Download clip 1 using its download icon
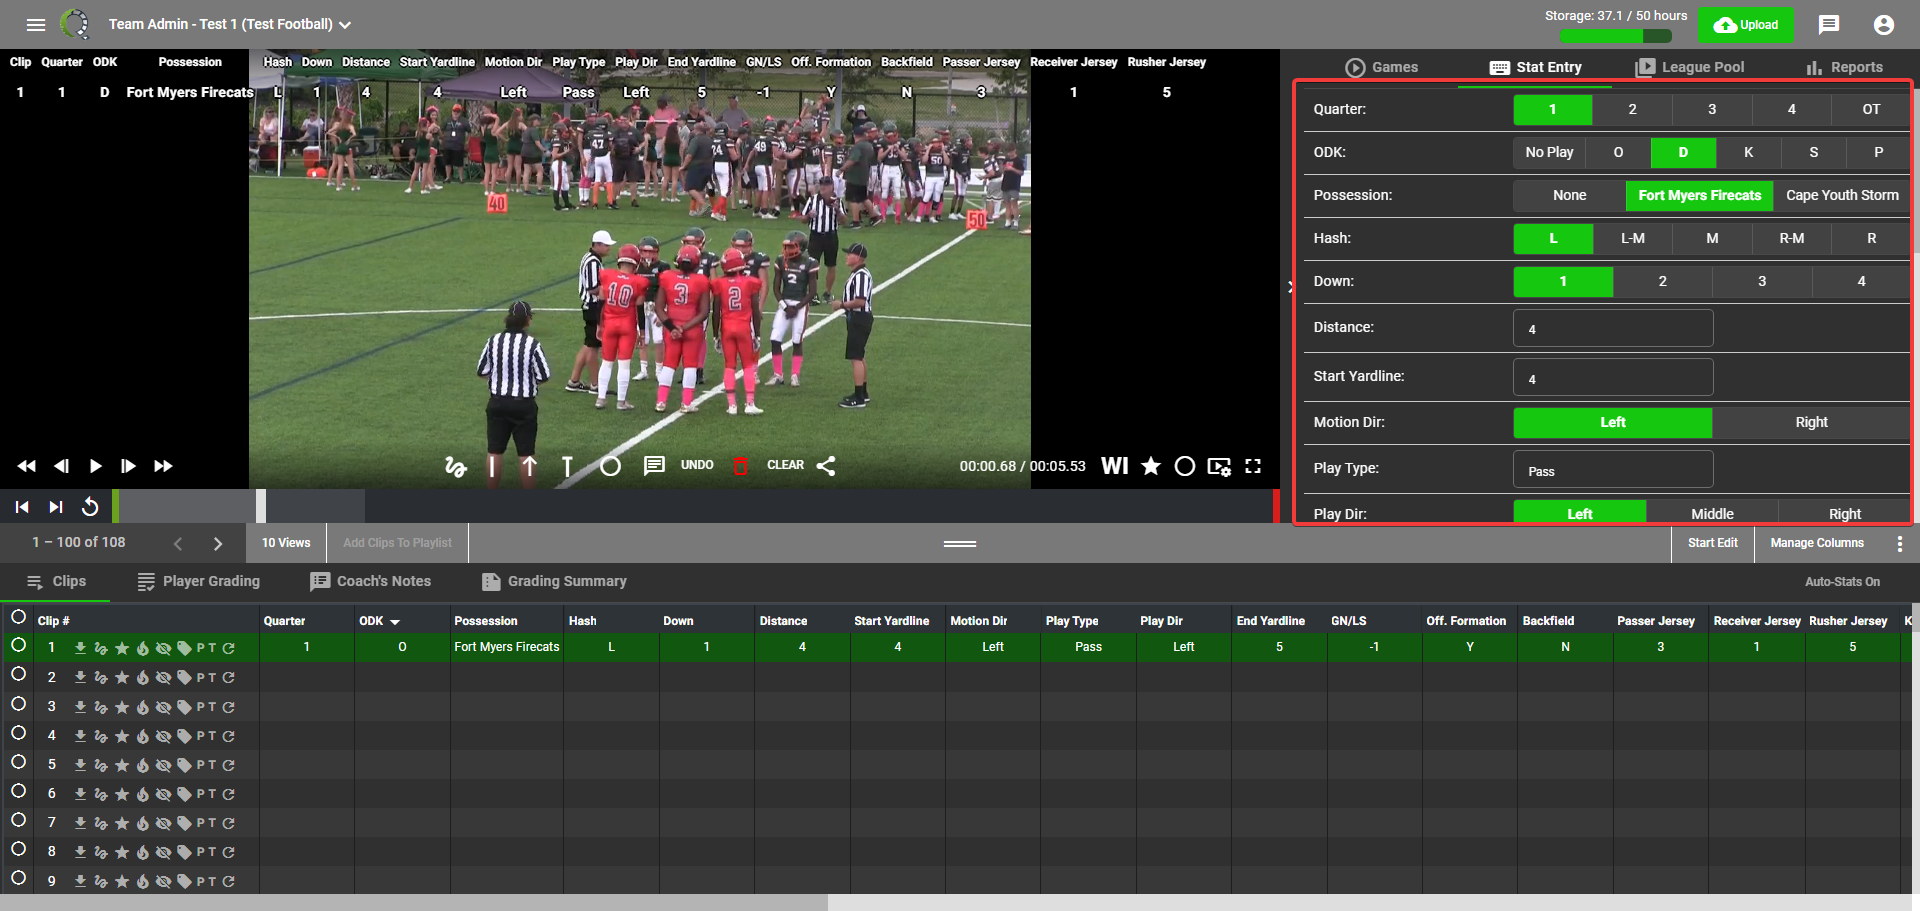 [x=80, y=648]
